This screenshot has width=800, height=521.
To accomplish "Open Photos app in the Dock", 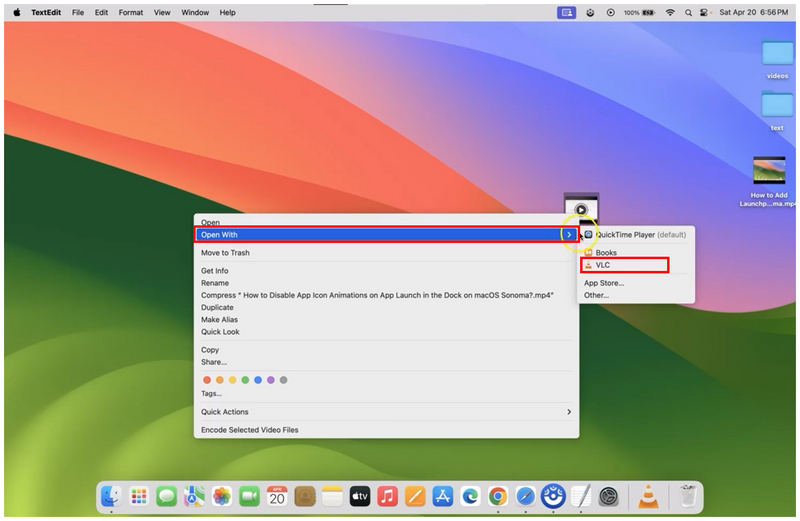I will tap(221, 496).
